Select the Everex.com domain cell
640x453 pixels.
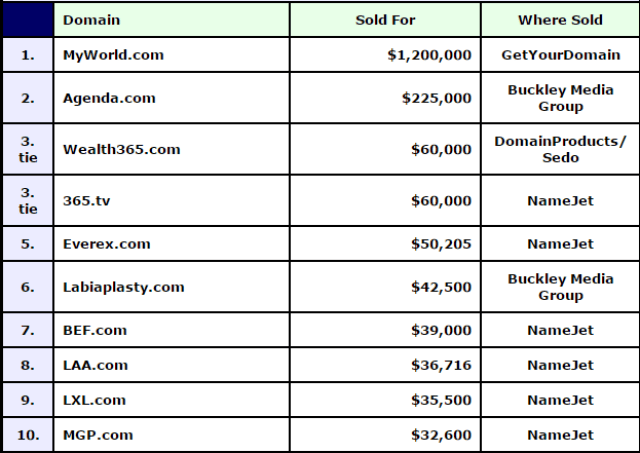click(171, 244)
